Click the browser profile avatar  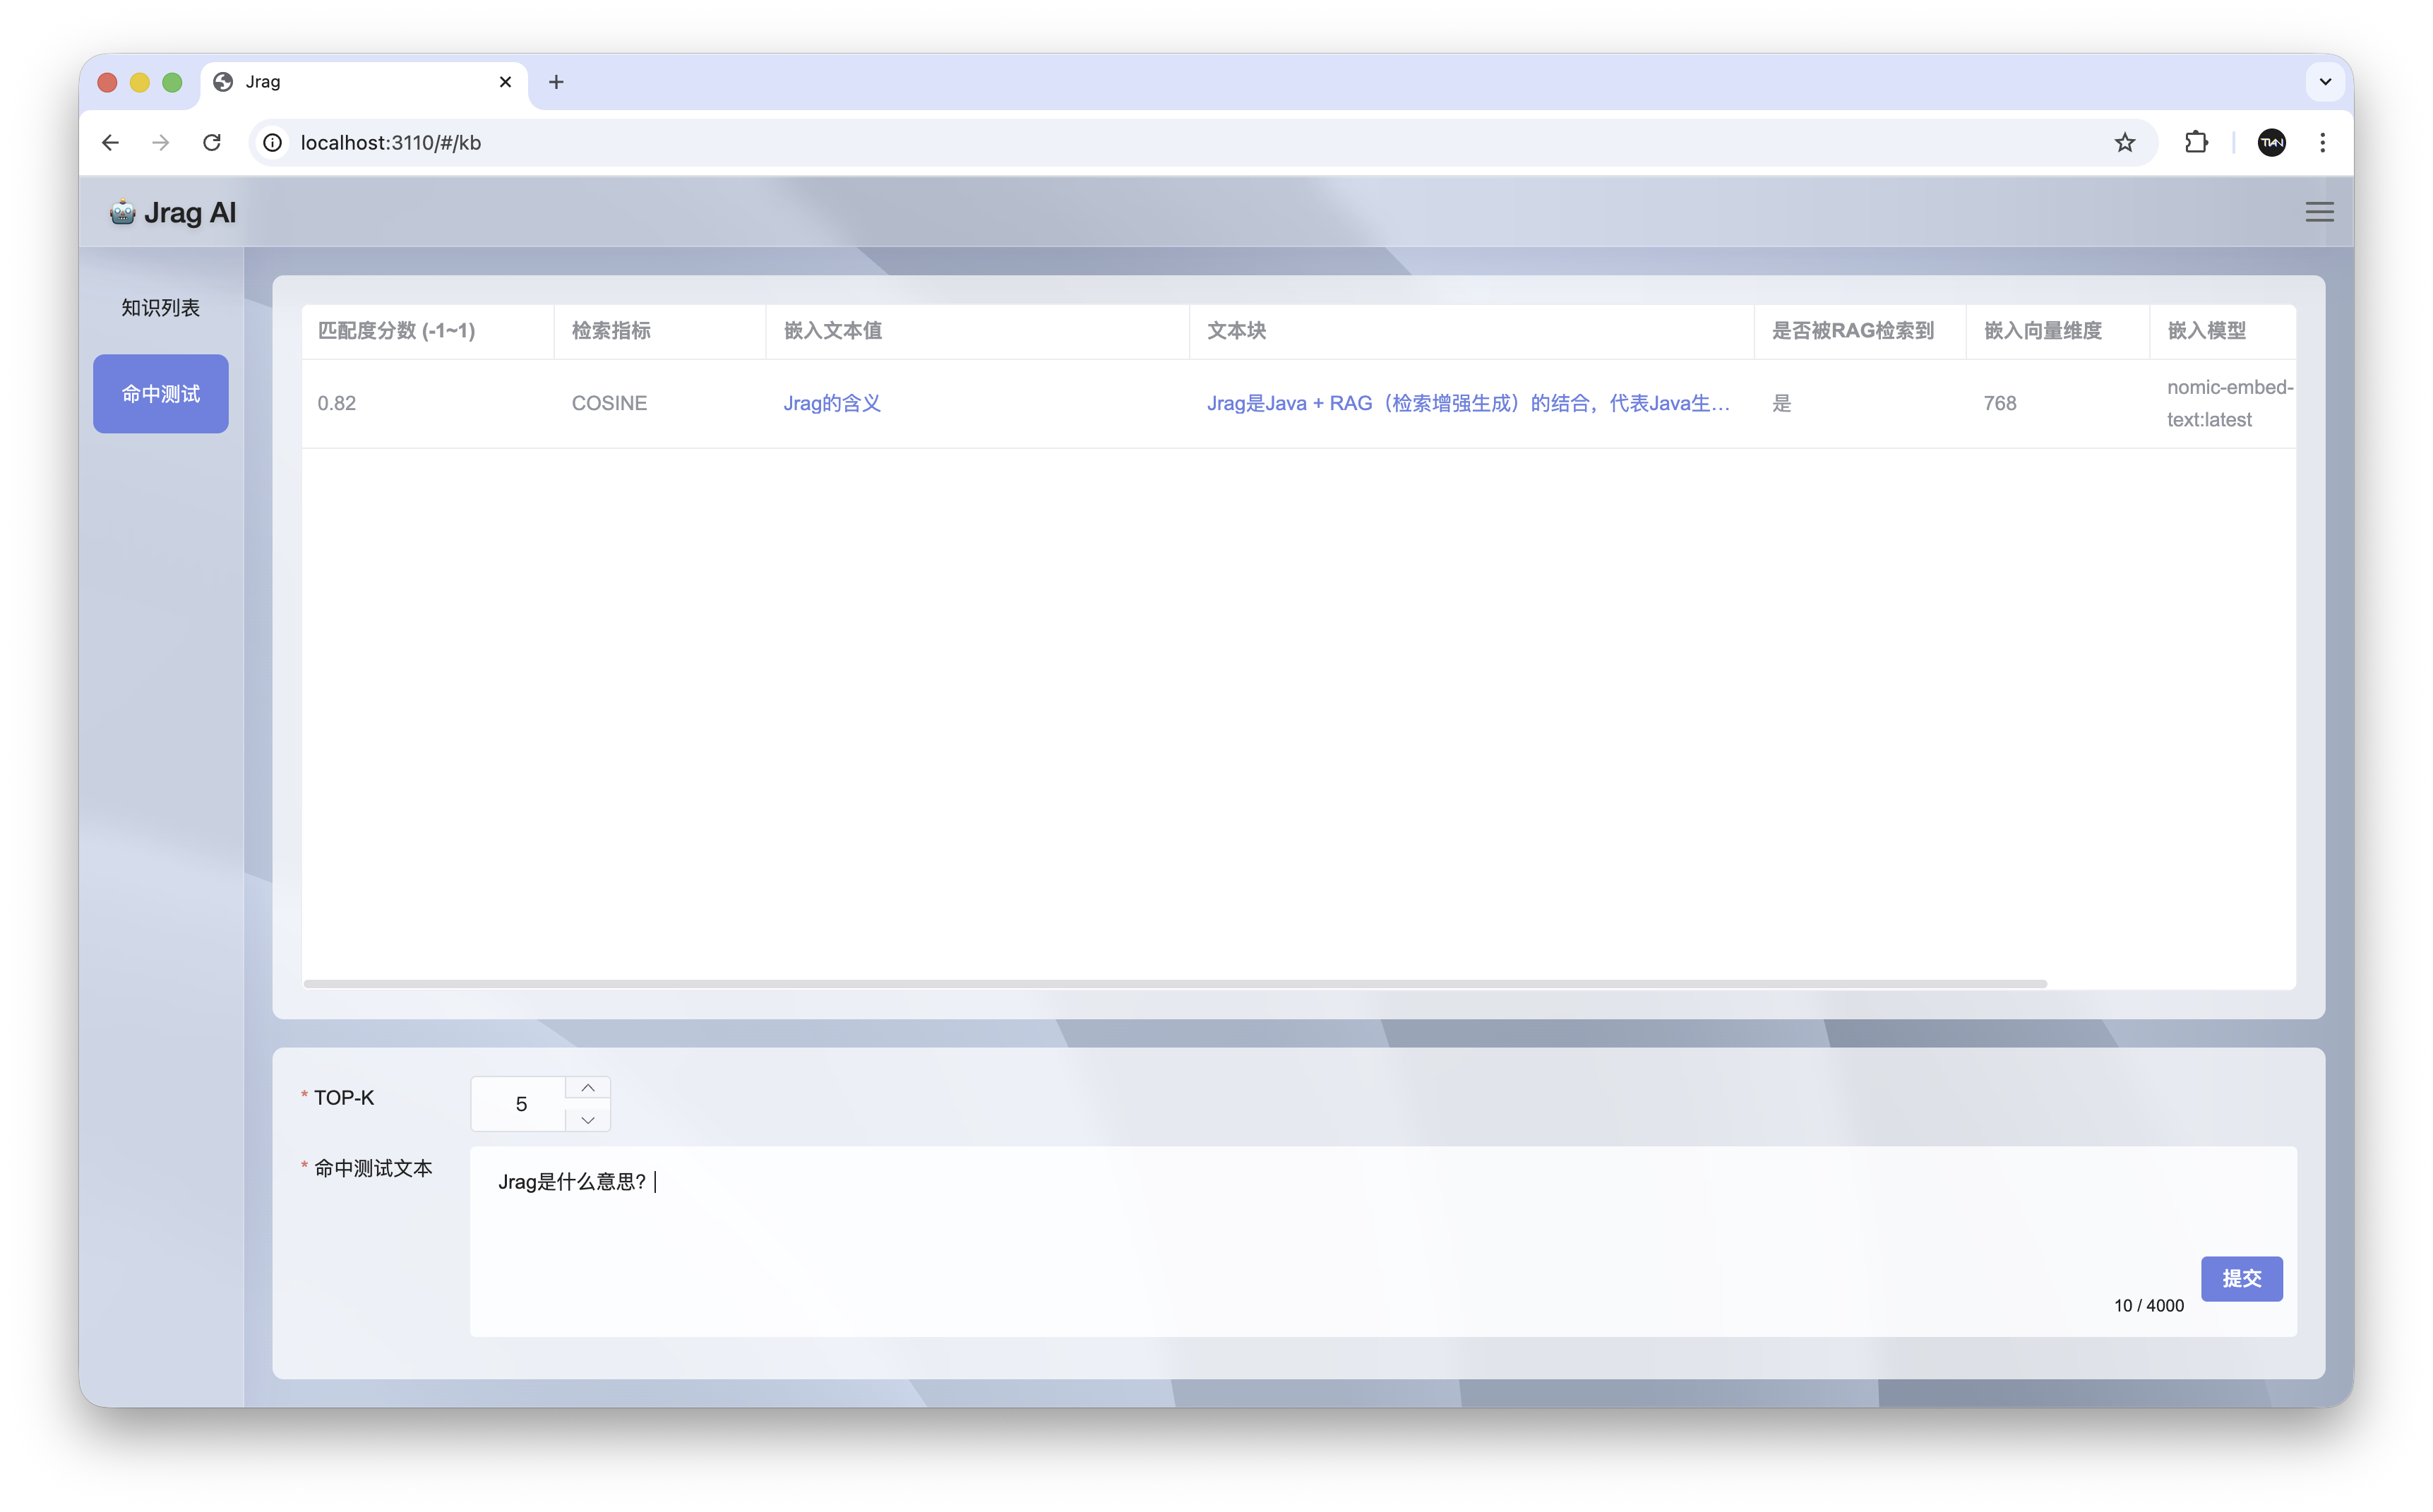(x=2271, y=142)
